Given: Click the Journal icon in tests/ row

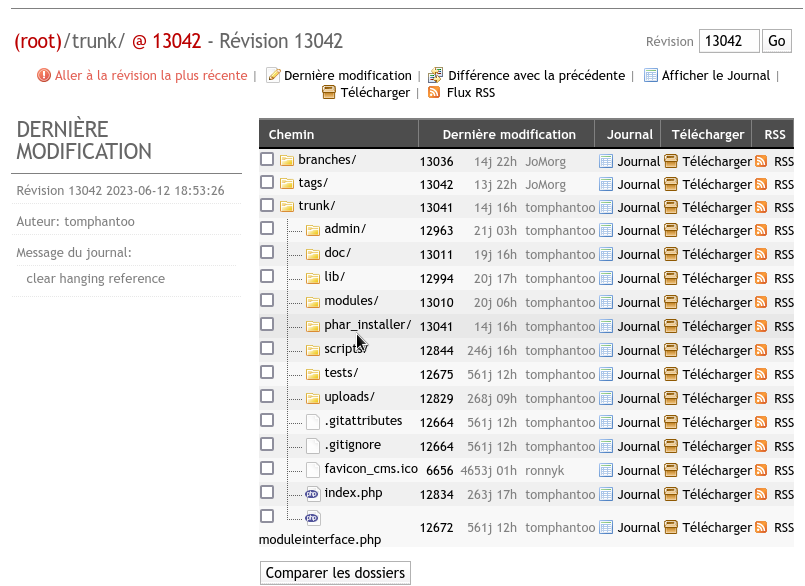Looking at the screenshot, I should pos(606,374).
